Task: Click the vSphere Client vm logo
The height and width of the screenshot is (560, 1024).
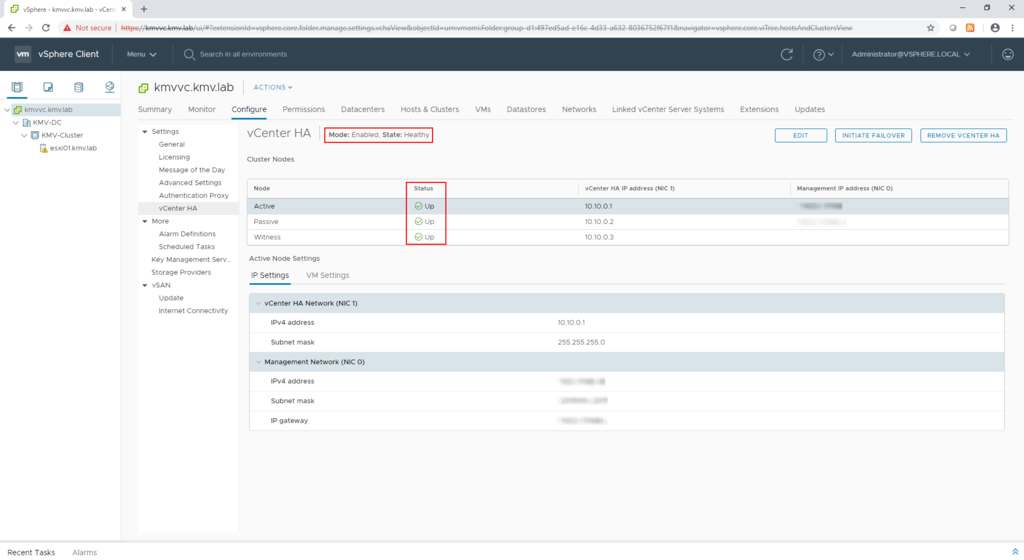Action: tap(23, 54)
